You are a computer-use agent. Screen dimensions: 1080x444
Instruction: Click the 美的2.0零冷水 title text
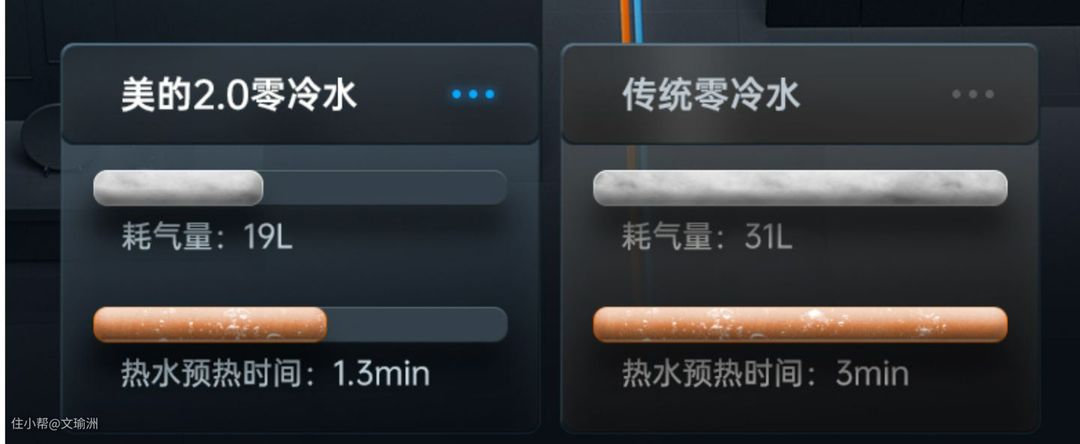click(239, 94)
